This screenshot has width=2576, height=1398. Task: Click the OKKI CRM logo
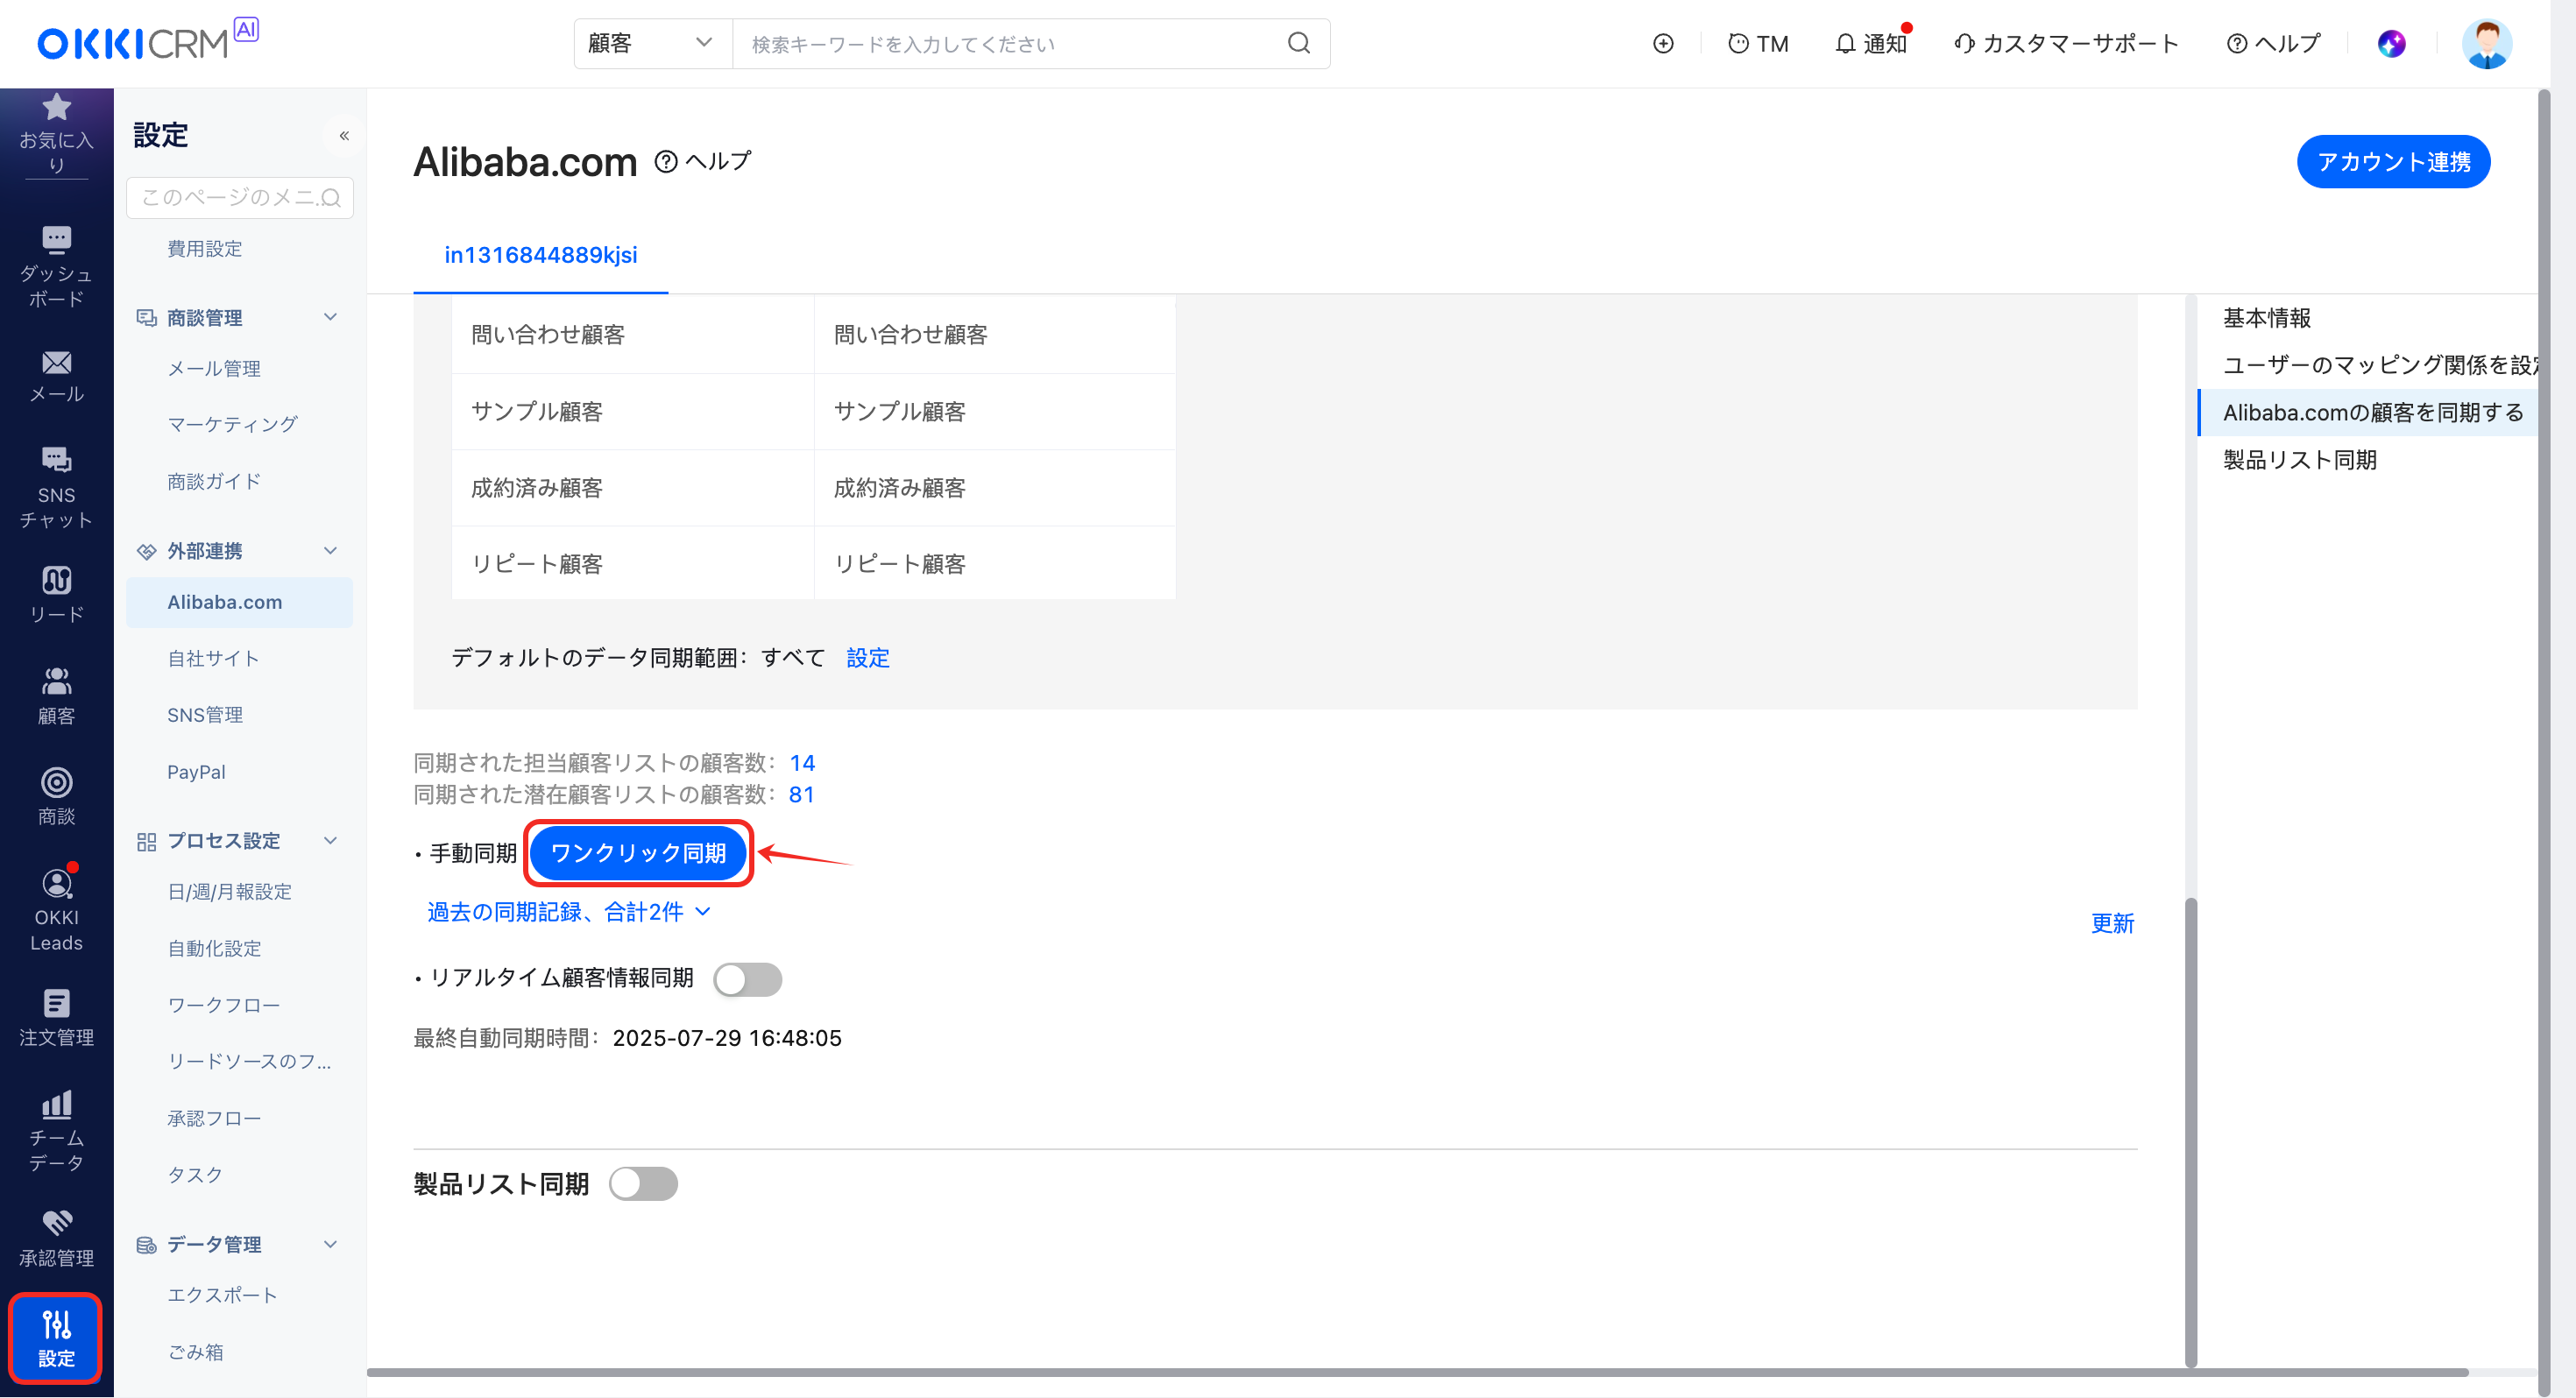coord(146,41)
